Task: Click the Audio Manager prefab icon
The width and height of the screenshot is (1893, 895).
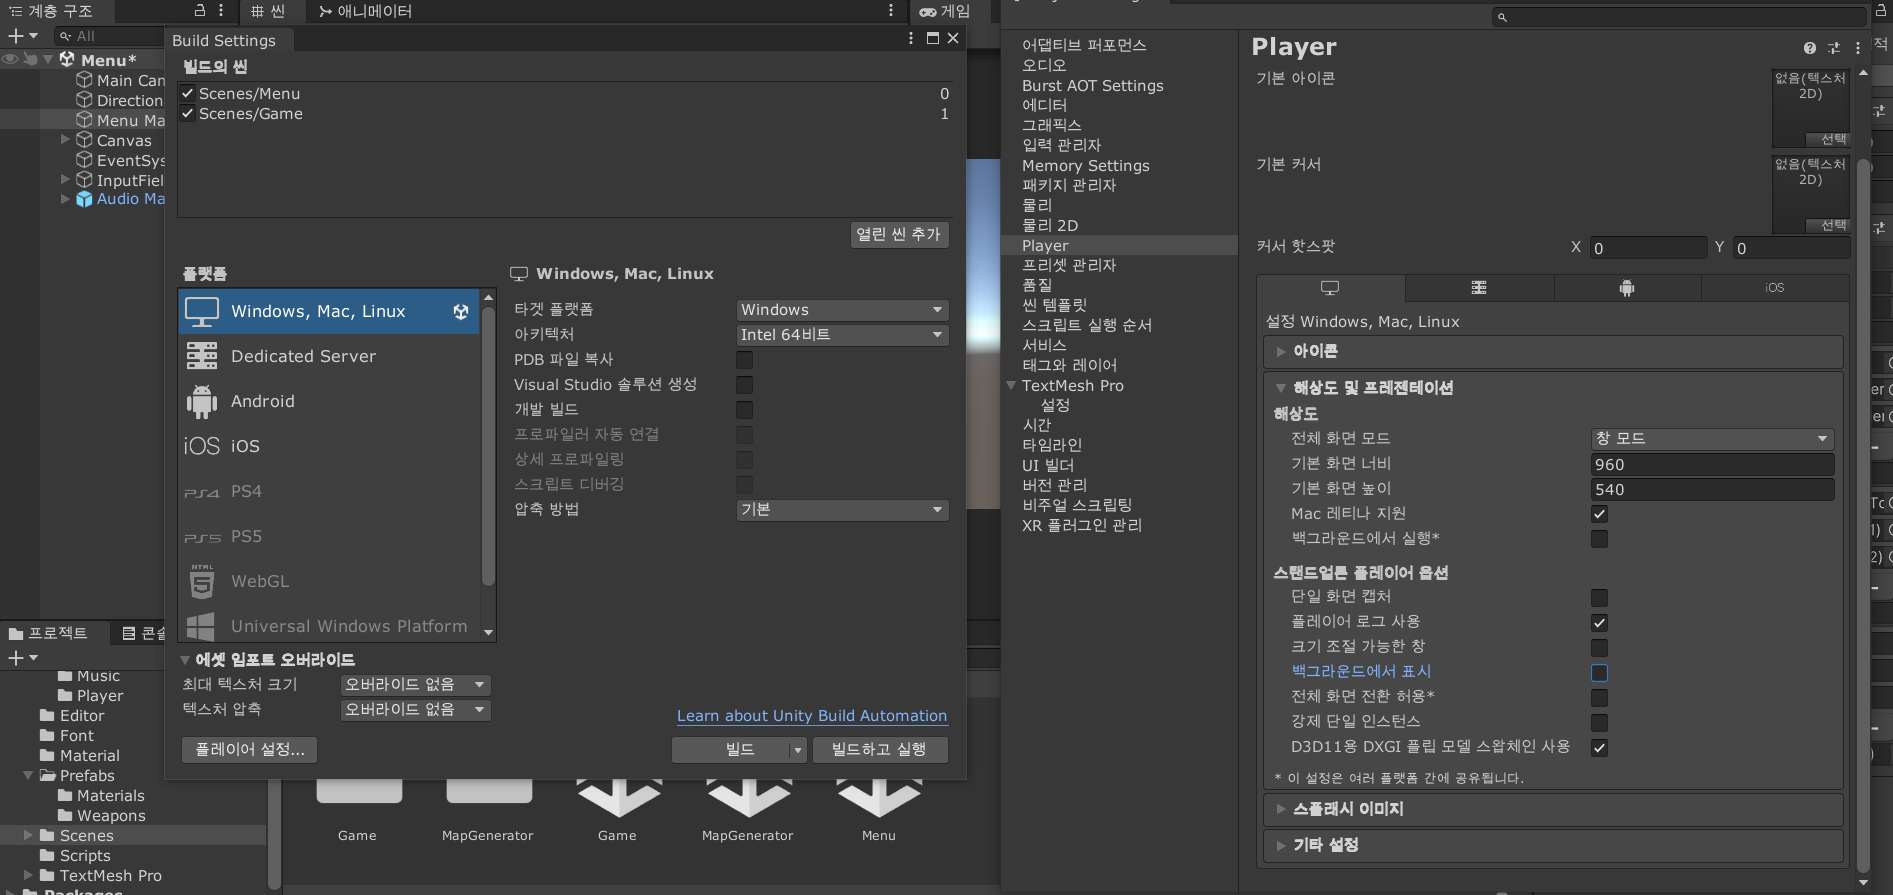Action: coord(84,199)
